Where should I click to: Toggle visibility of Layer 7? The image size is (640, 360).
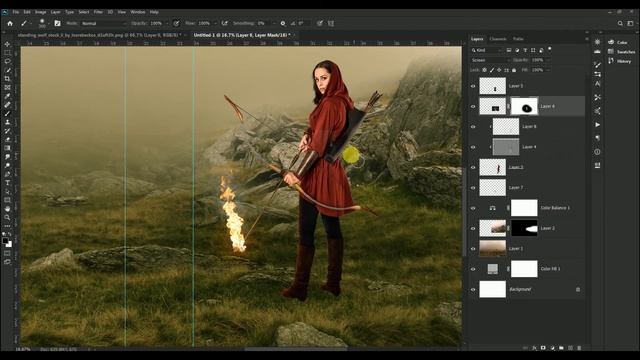pos(473,188)
